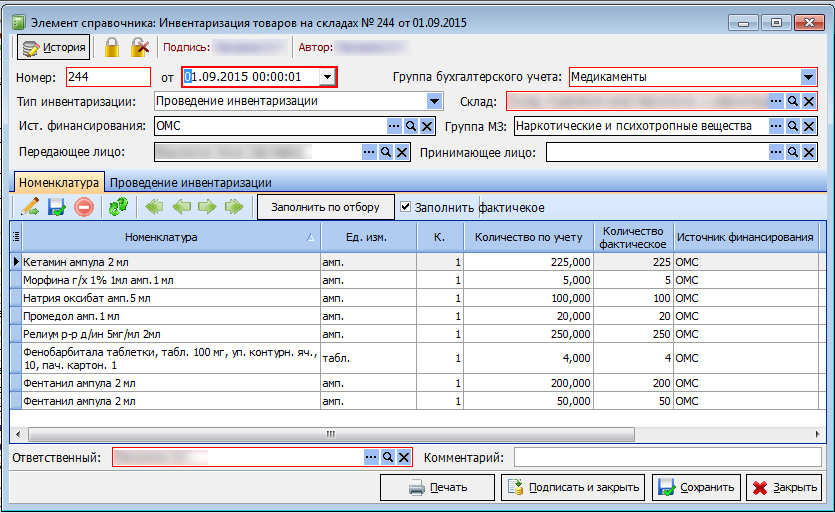Click the Печать print button
Screen dimensions: 835x513
[437, 487]
